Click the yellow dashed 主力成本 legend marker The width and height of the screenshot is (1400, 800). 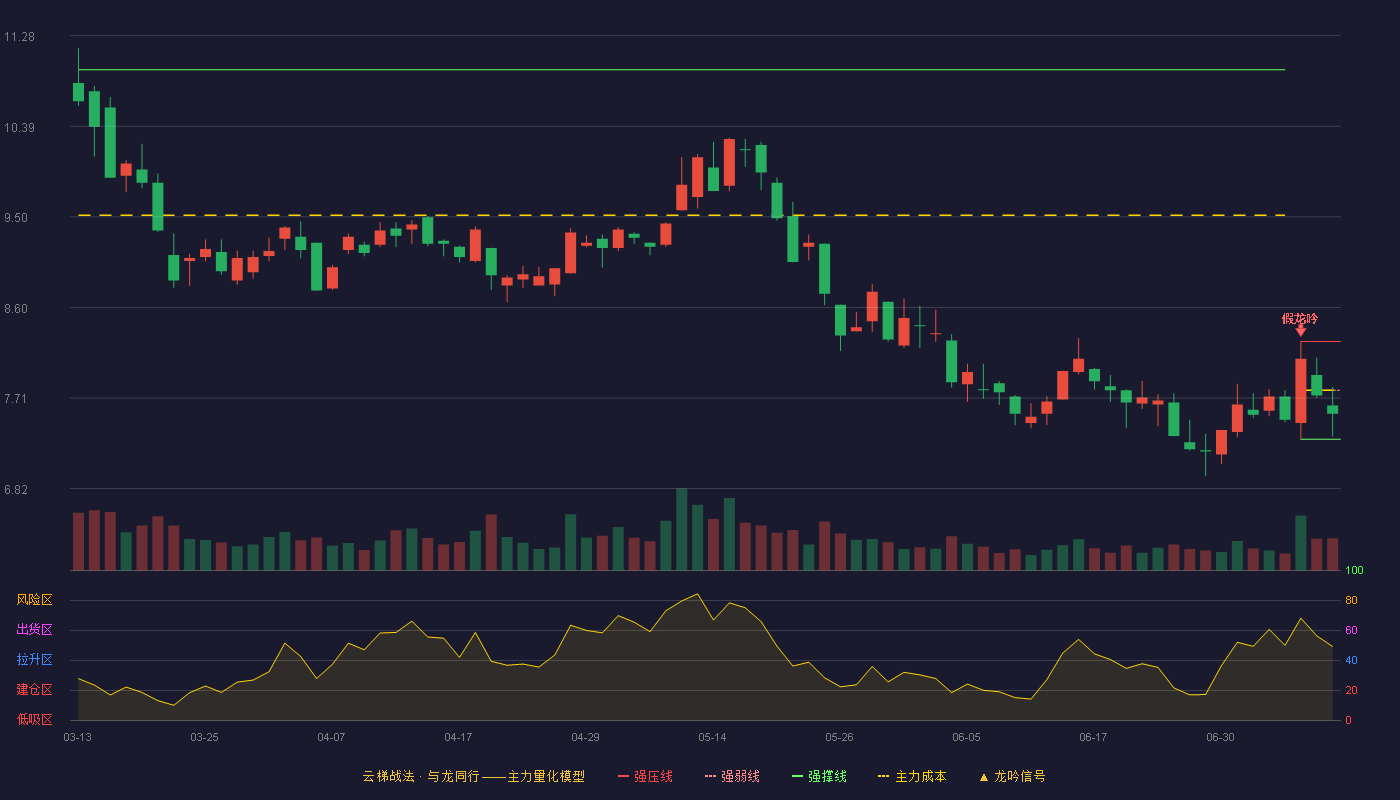tap(884, 776)
